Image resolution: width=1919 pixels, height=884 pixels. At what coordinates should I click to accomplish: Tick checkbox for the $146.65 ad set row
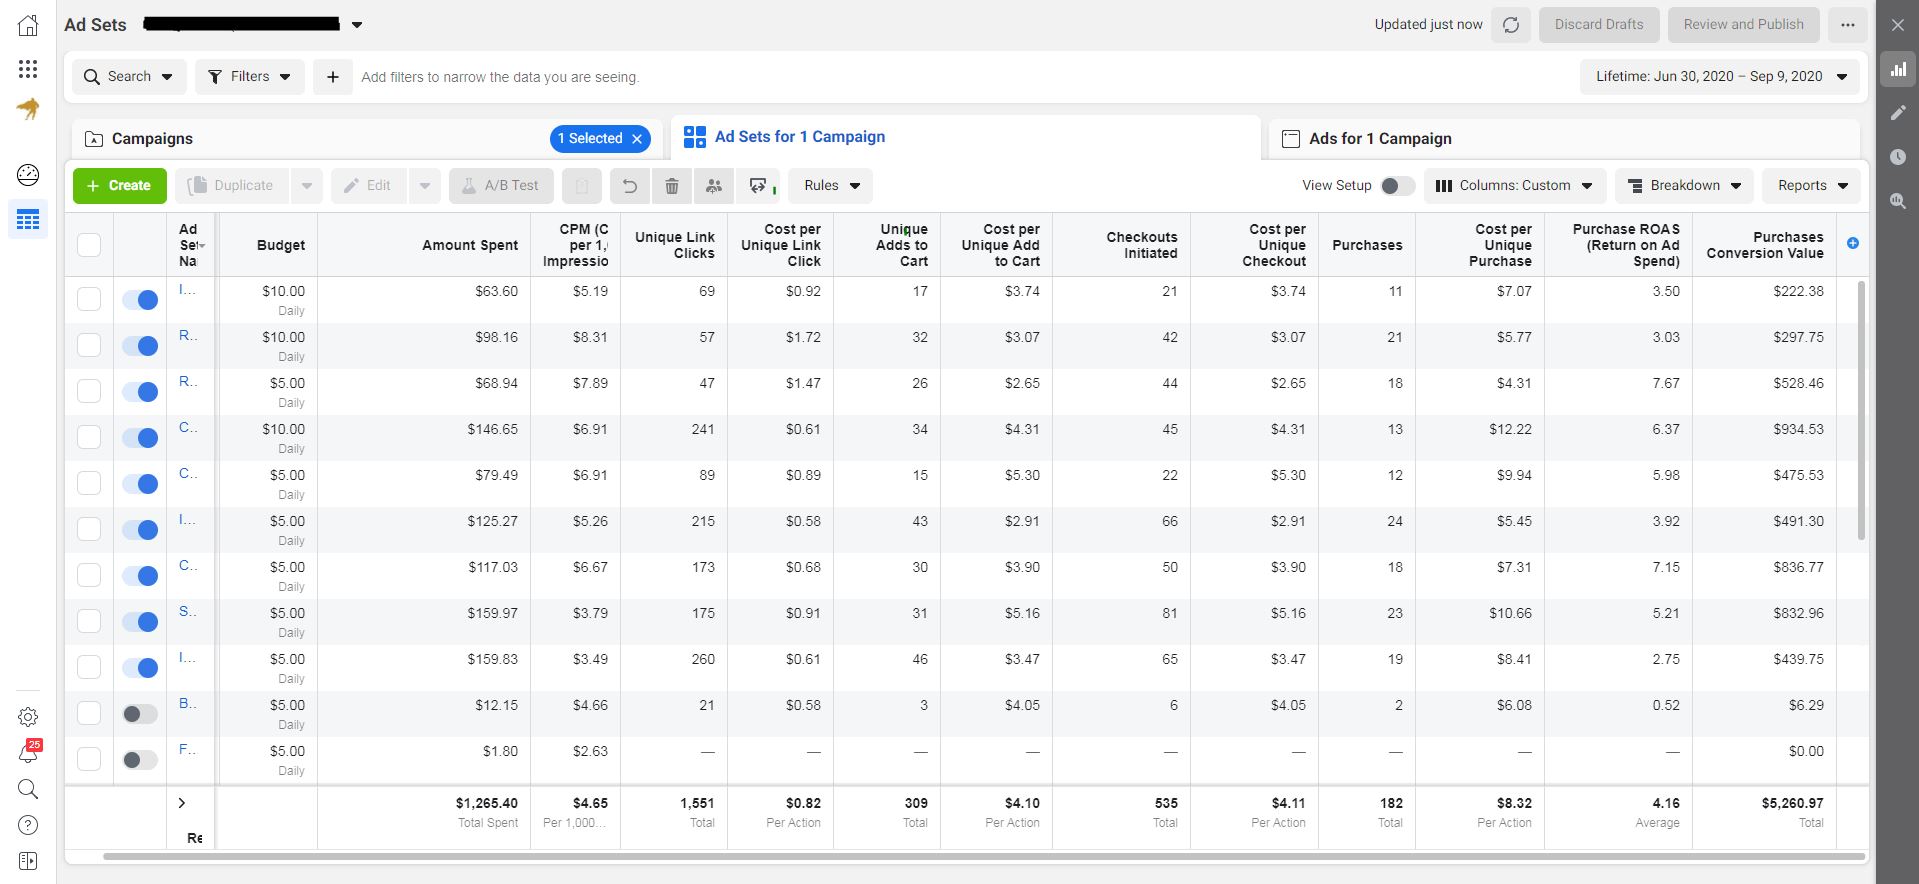(x=89, y=437)
